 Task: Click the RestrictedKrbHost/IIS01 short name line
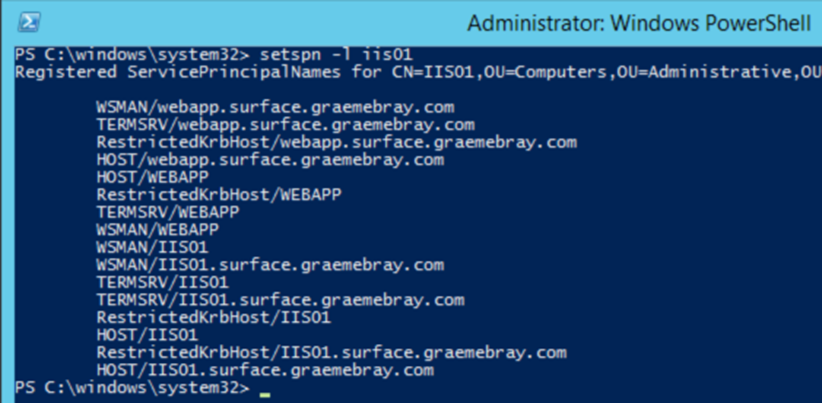214,318
